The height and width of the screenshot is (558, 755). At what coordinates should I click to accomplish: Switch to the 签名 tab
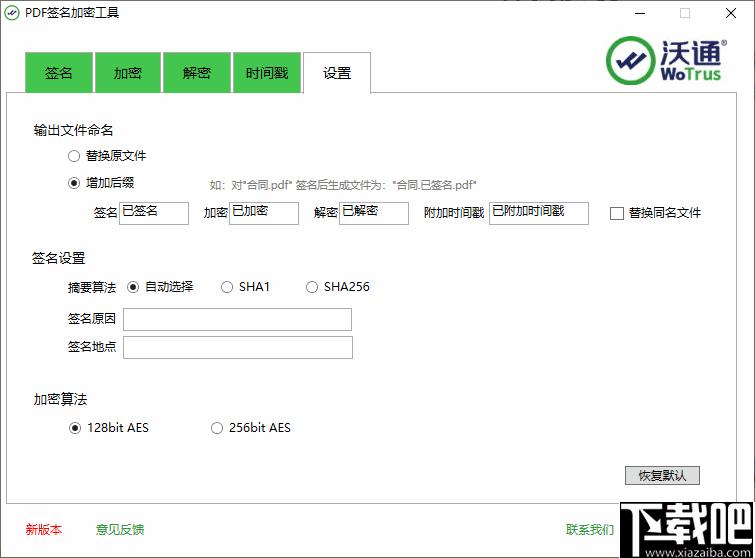click(59, 74)
